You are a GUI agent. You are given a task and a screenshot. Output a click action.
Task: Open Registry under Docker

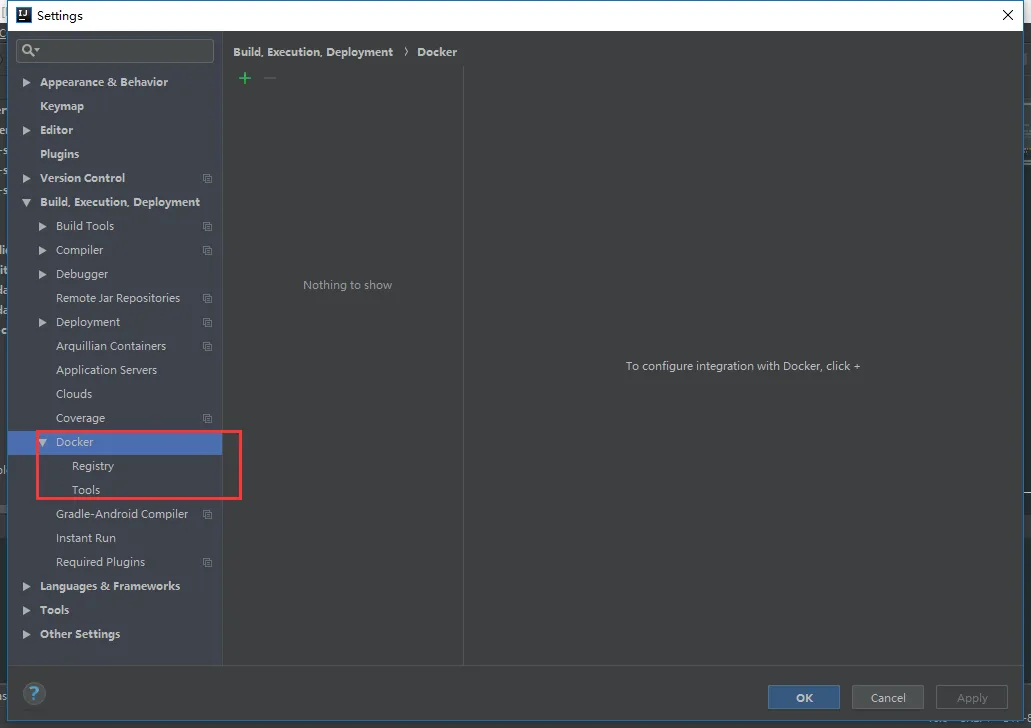tap(93, 466)
